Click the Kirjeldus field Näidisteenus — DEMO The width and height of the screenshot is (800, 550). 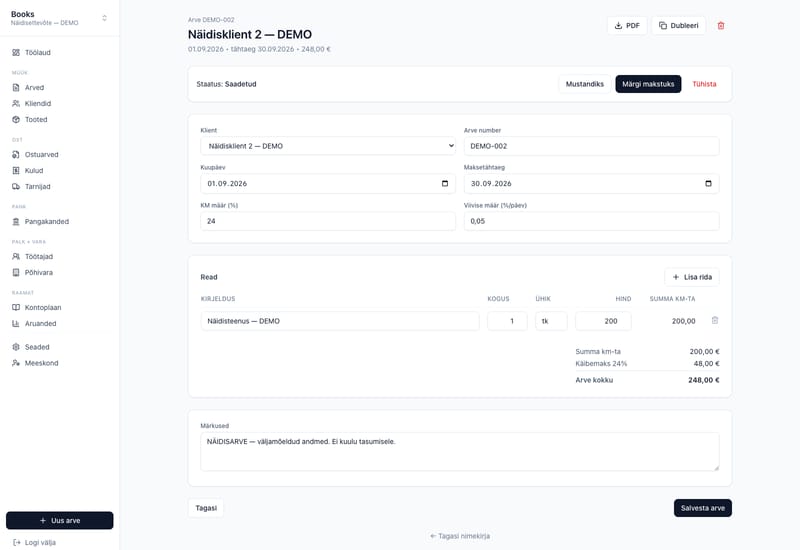coord(340,321)
